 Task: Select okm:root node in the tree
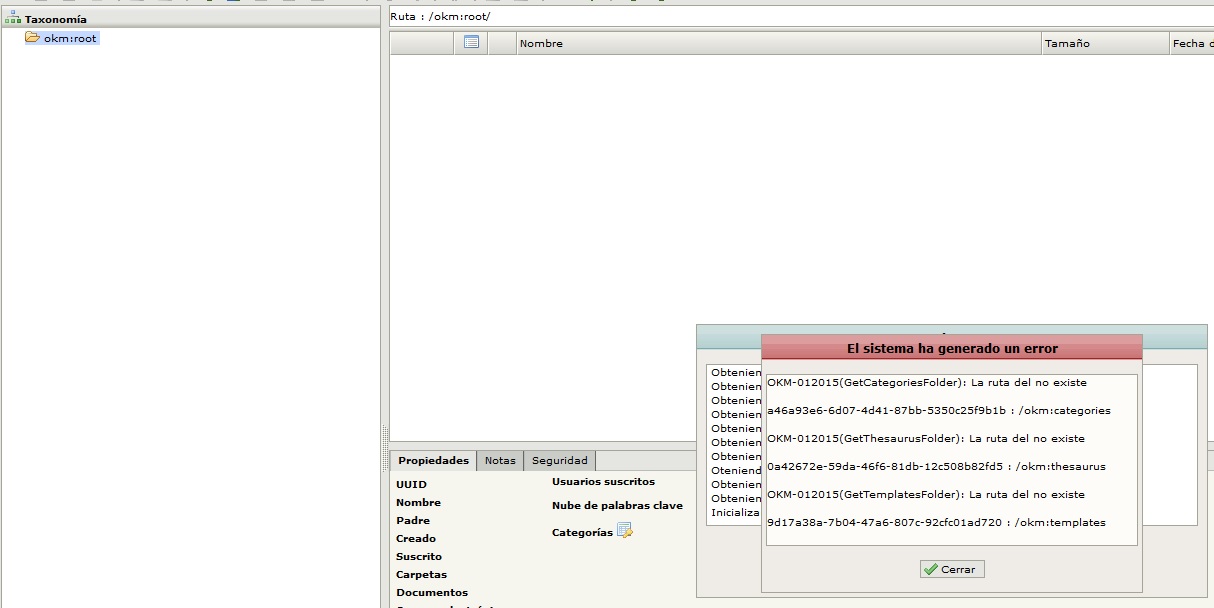[x=70, y=38]
